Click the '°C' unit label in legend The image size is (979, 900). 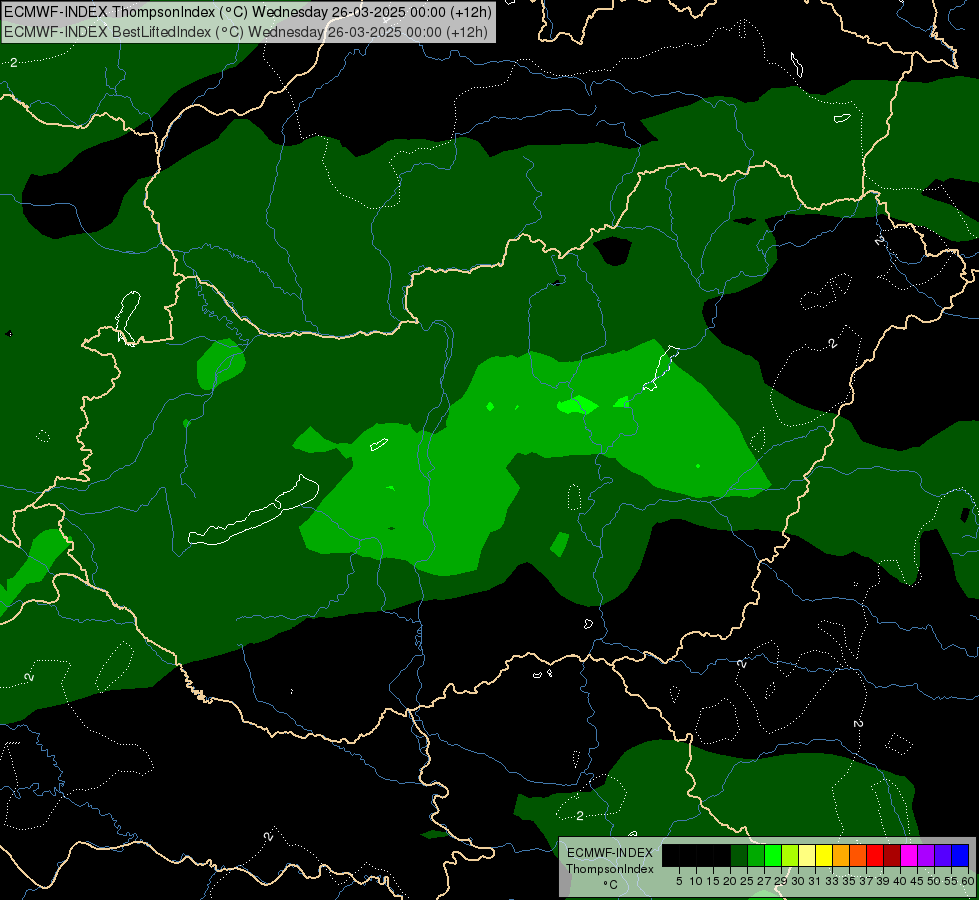pos(611,885)
